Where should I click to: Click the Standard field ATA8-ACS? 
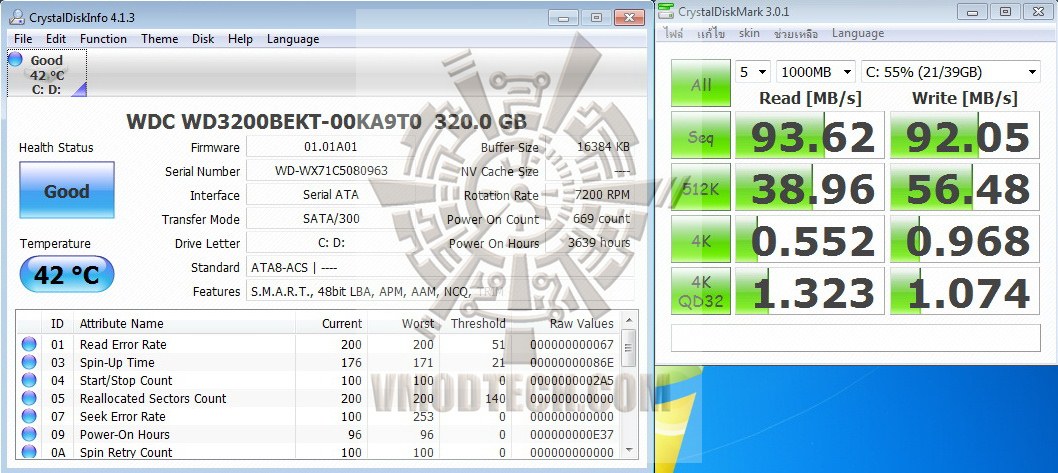(440, 267)
